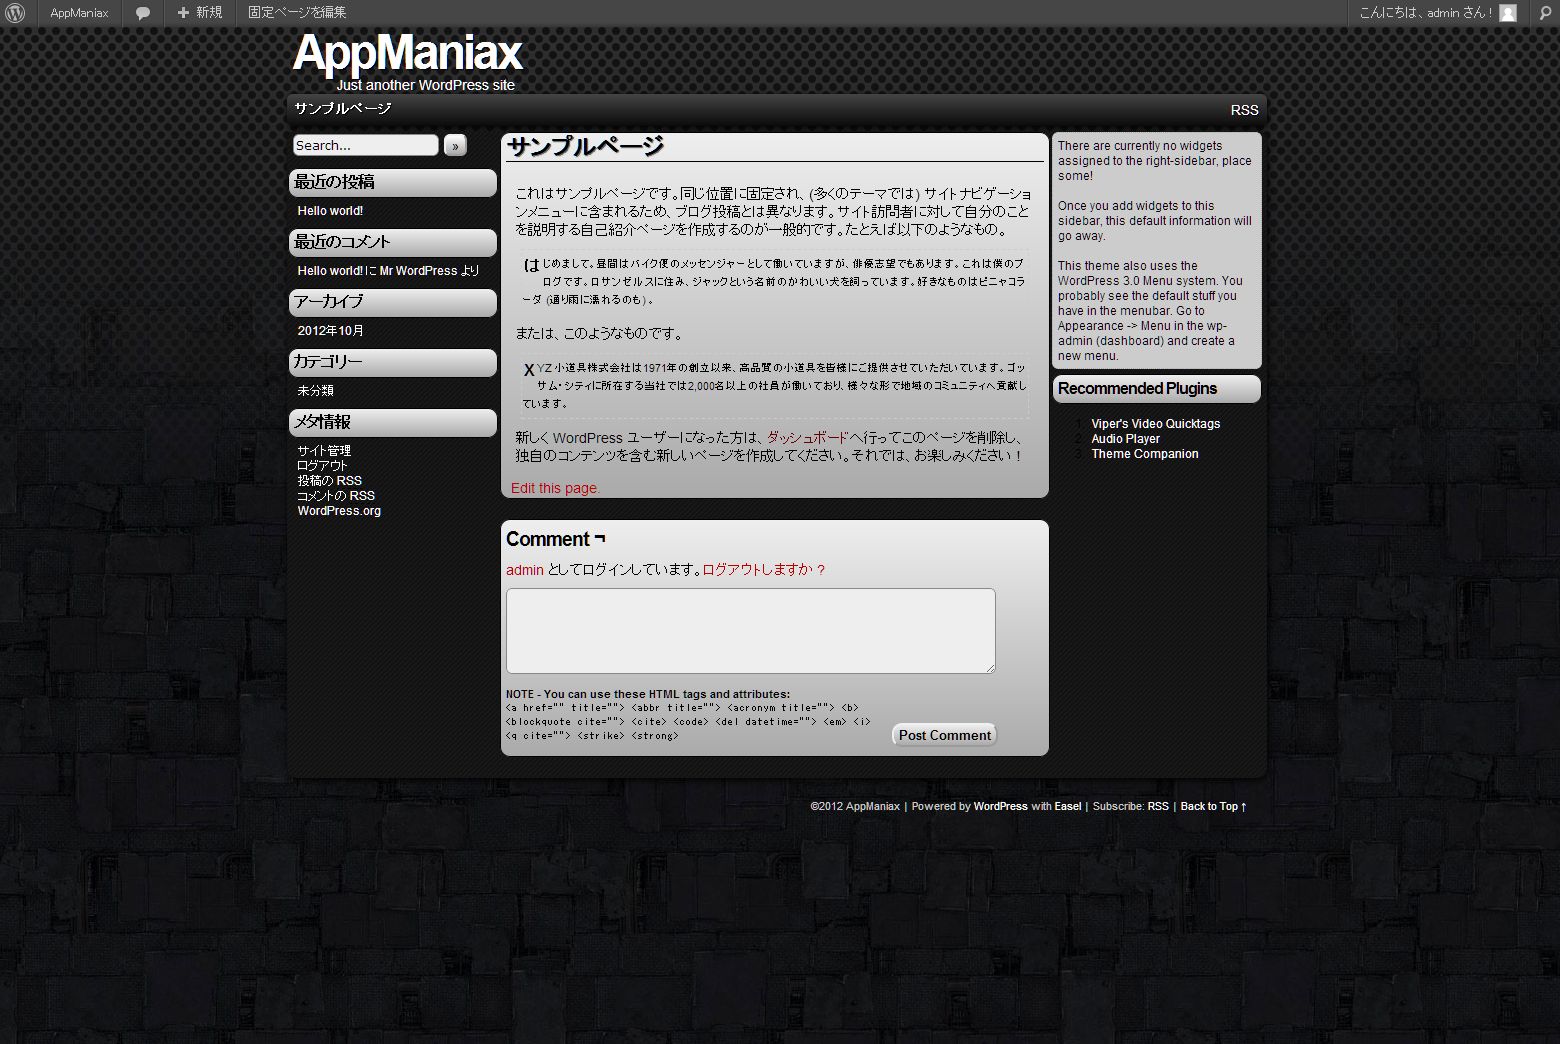Click the ログアウト link in meta widget
Screen dimensions: 1560x1044
tap(322, 466)
